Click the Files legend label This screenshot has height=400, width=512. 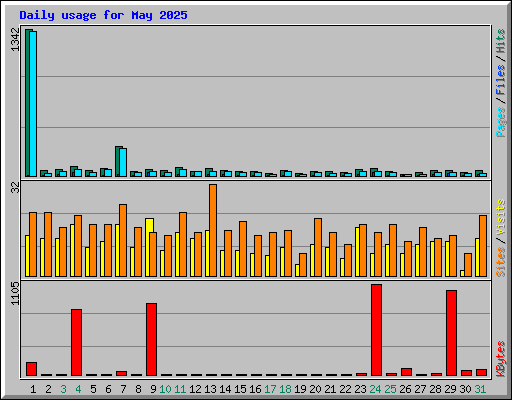(x=500, y=79)
